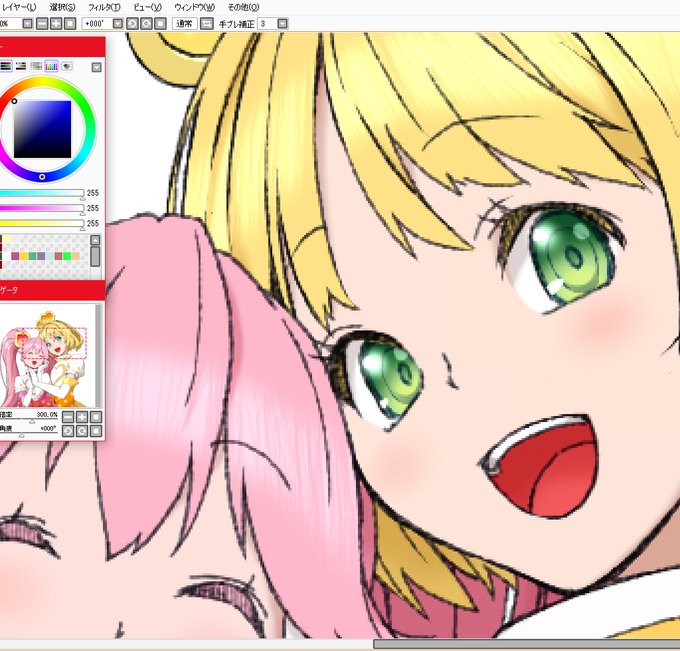Select the bright green swatch
The image size is (680, 651).
pyautogui.click(x=67, y=256)
